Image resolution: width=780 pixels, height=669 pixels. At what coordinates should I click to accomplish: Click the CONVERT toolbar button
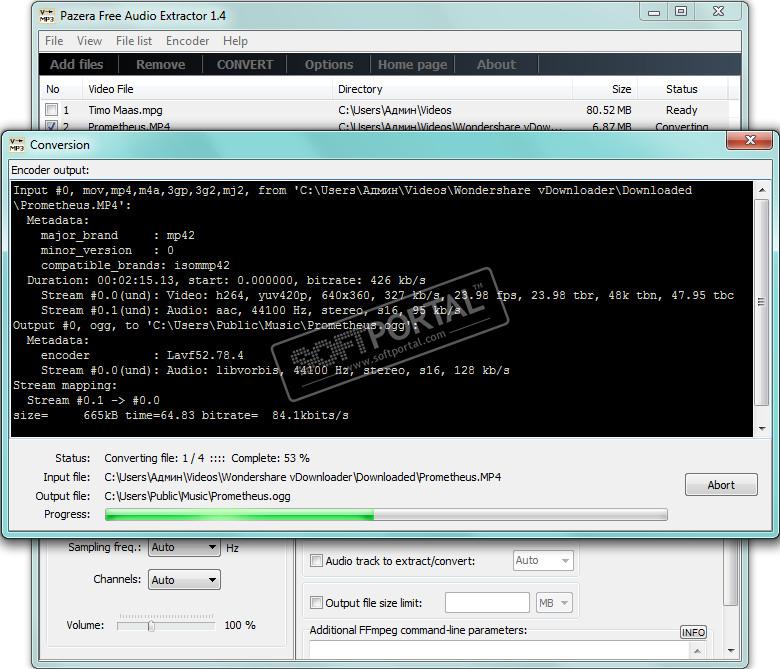pos(245,65)
